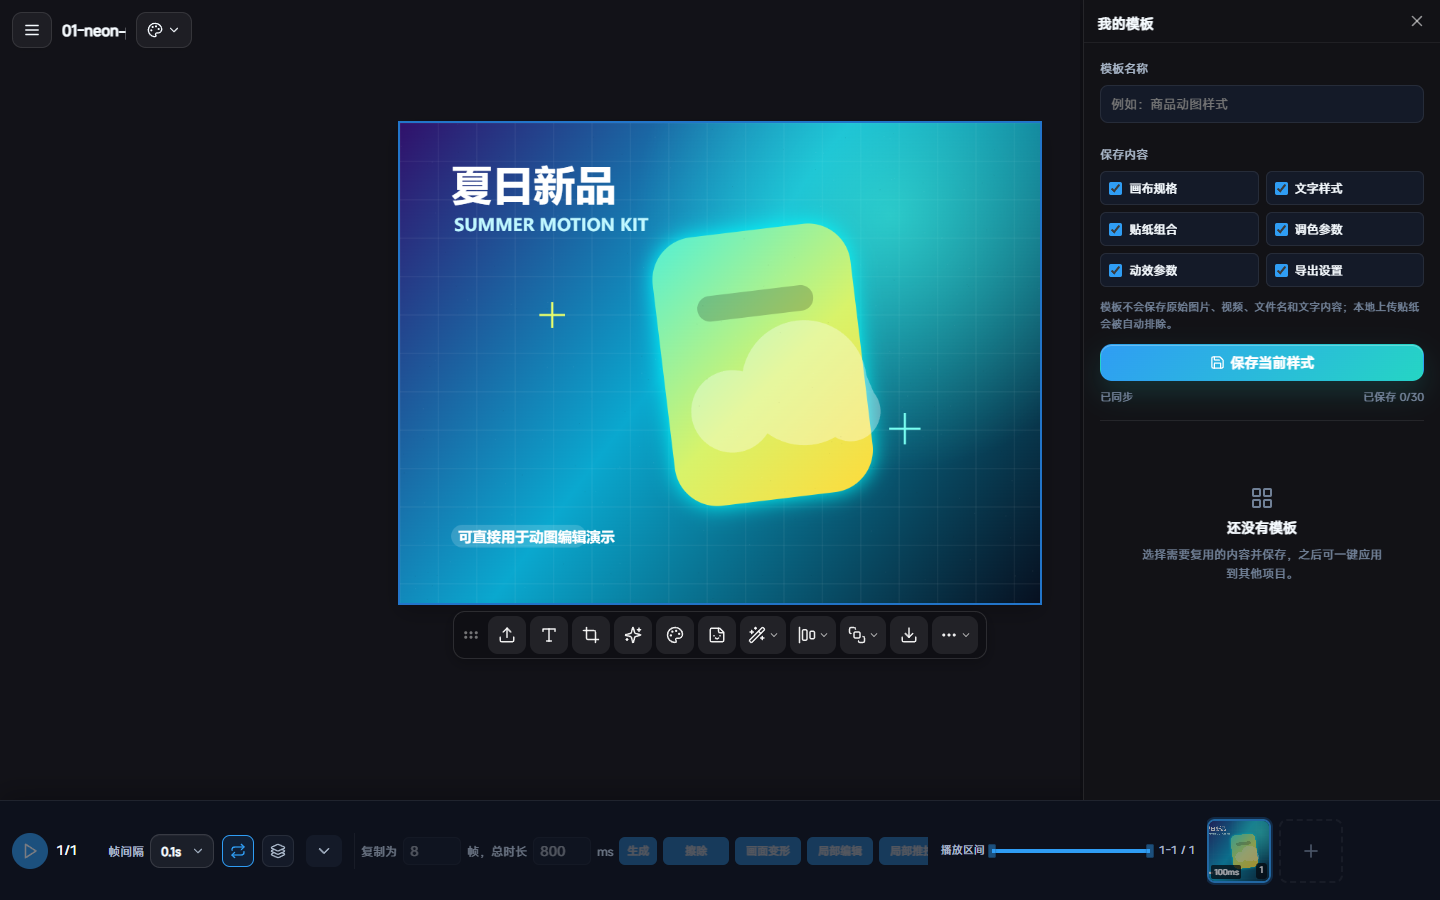Click the 生成 button
1440x900 pixels.
coord(638,851)
